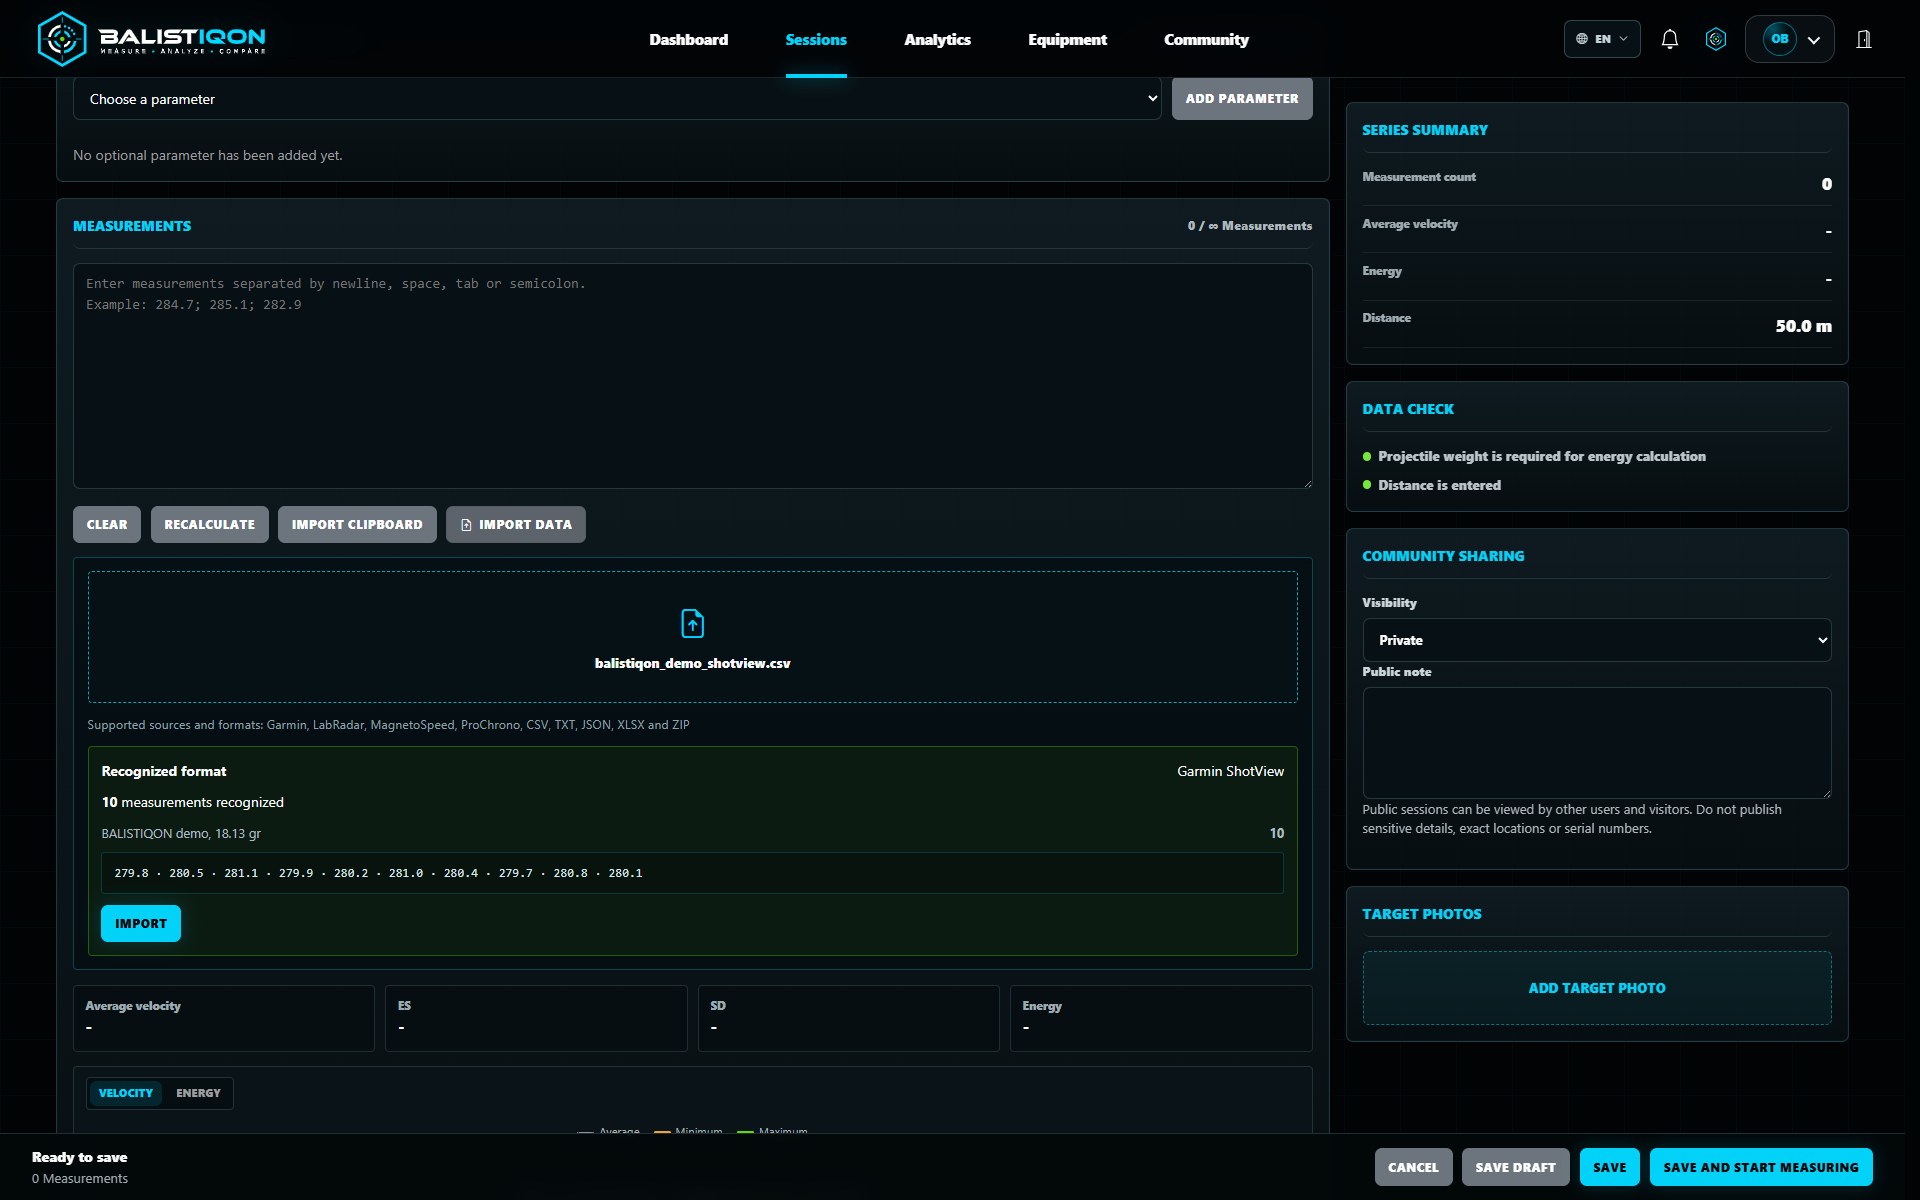The height and width of the screenshot is (1200, 1920).
Task: Click the SD stat card
Action: pyautogui.click(x=848, y=1018)
